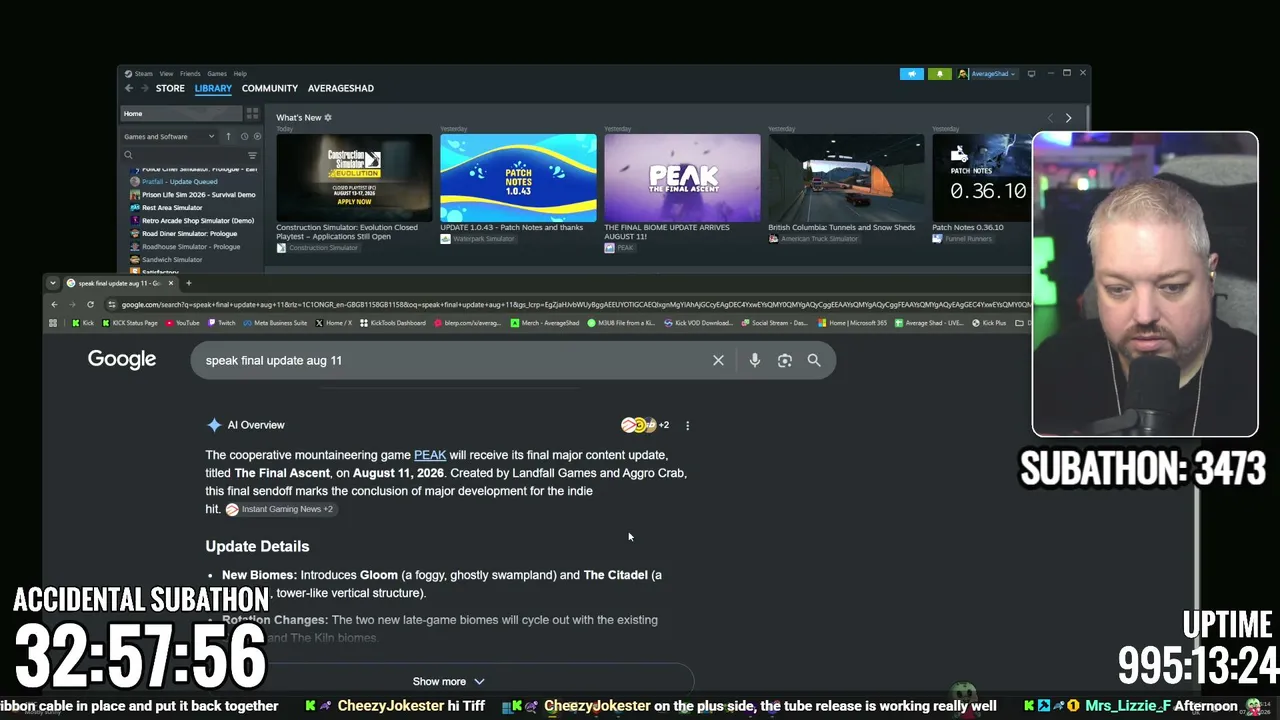1280x720 pixels.
Task: Click the Google logo to go home
Action: click(122, 360)
